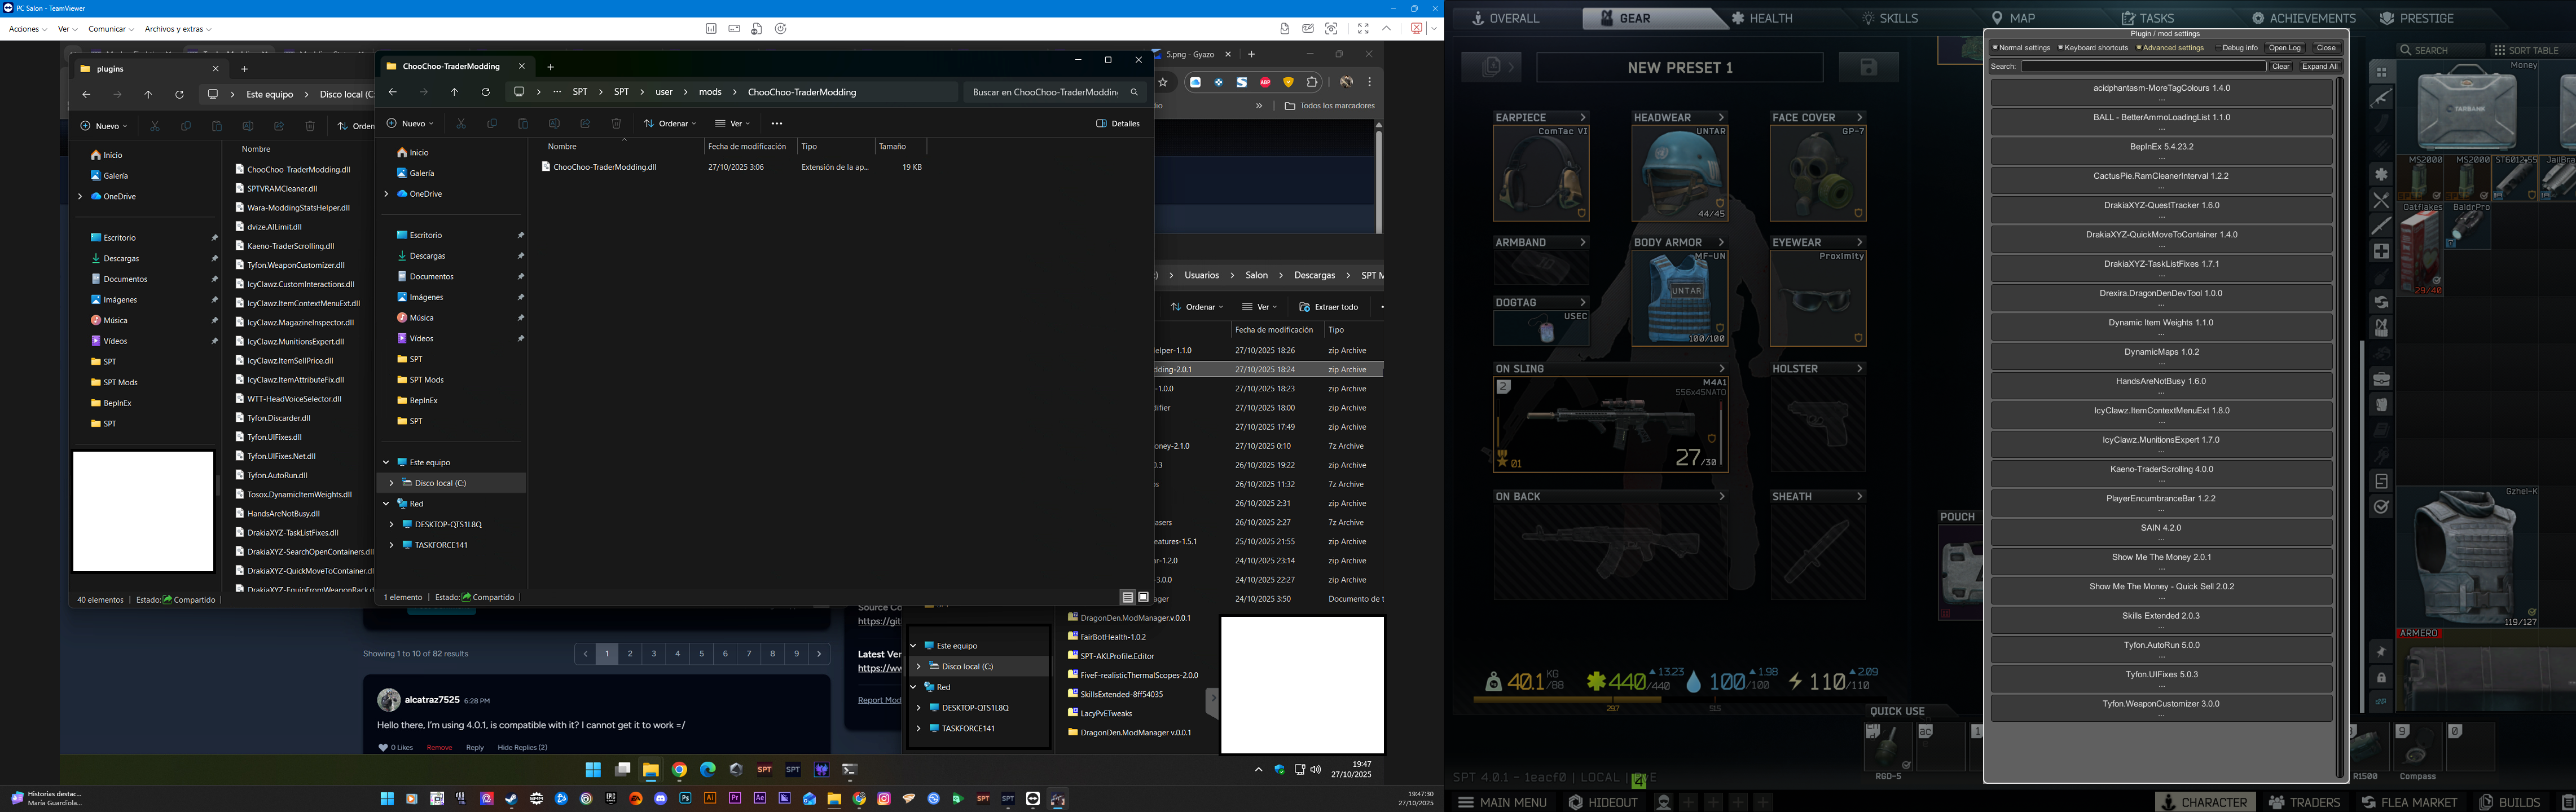The width and height of the screenshot is (2576, 812).
Task: Expand the HEADWEAR slot chevron
Action: (x=1721, y=118)
